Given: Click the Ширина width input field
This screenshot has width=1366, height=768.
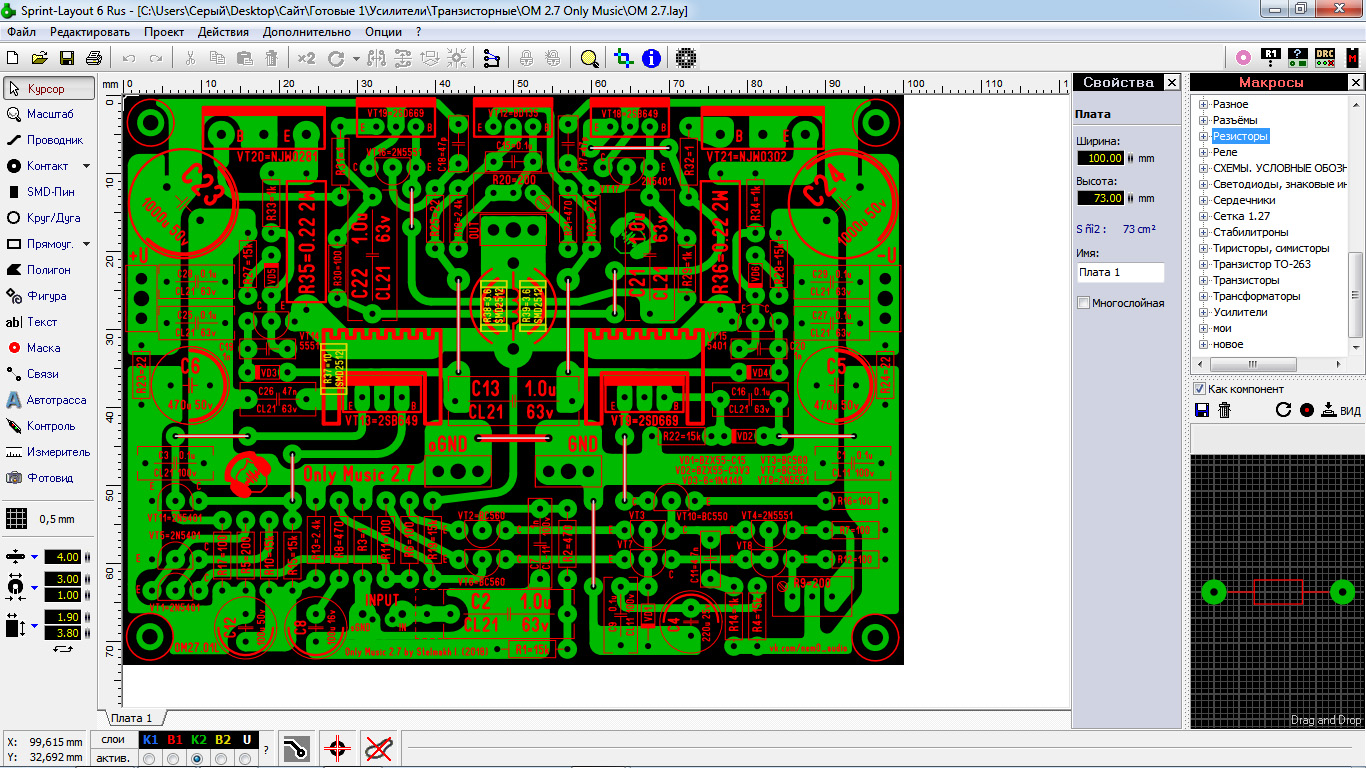Looking at the screenshot, I should pos(1101,157).
